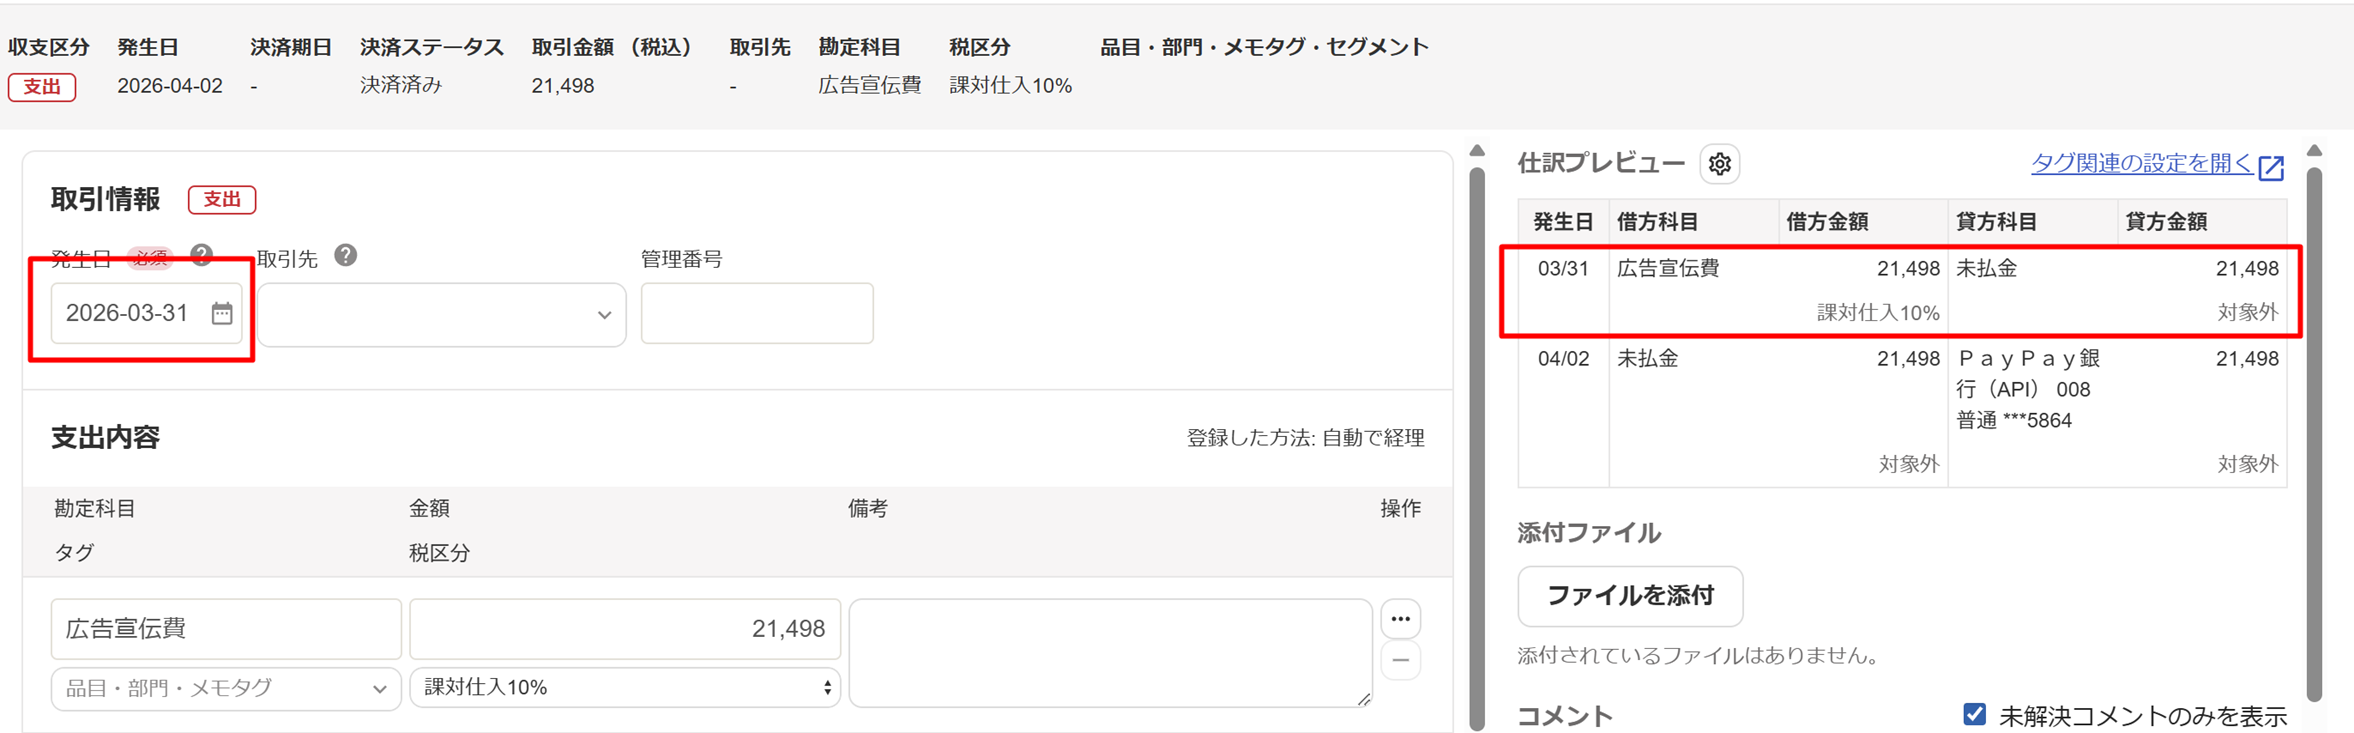Focus the 備考 textarea
This screenshot has width=2354, height=733.
pos(1109,652)
